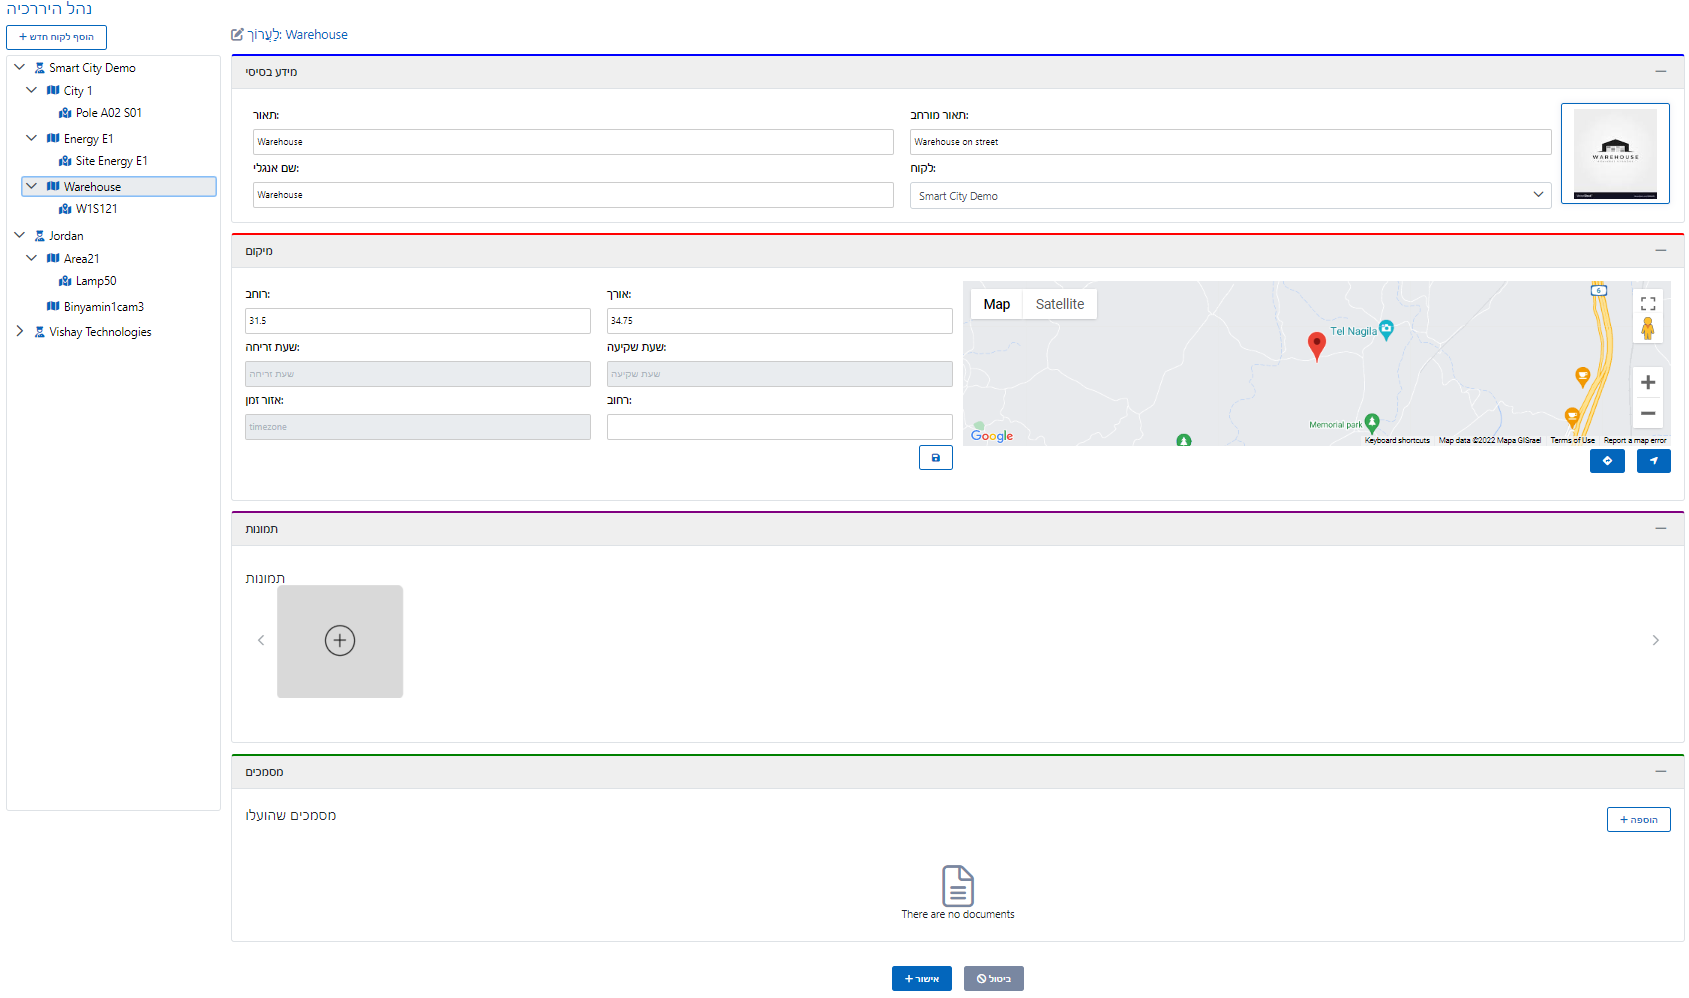Click the gray cancel button at the bottom
The height and width of the screenshot is (998, 1689).
tap(993, 979)
